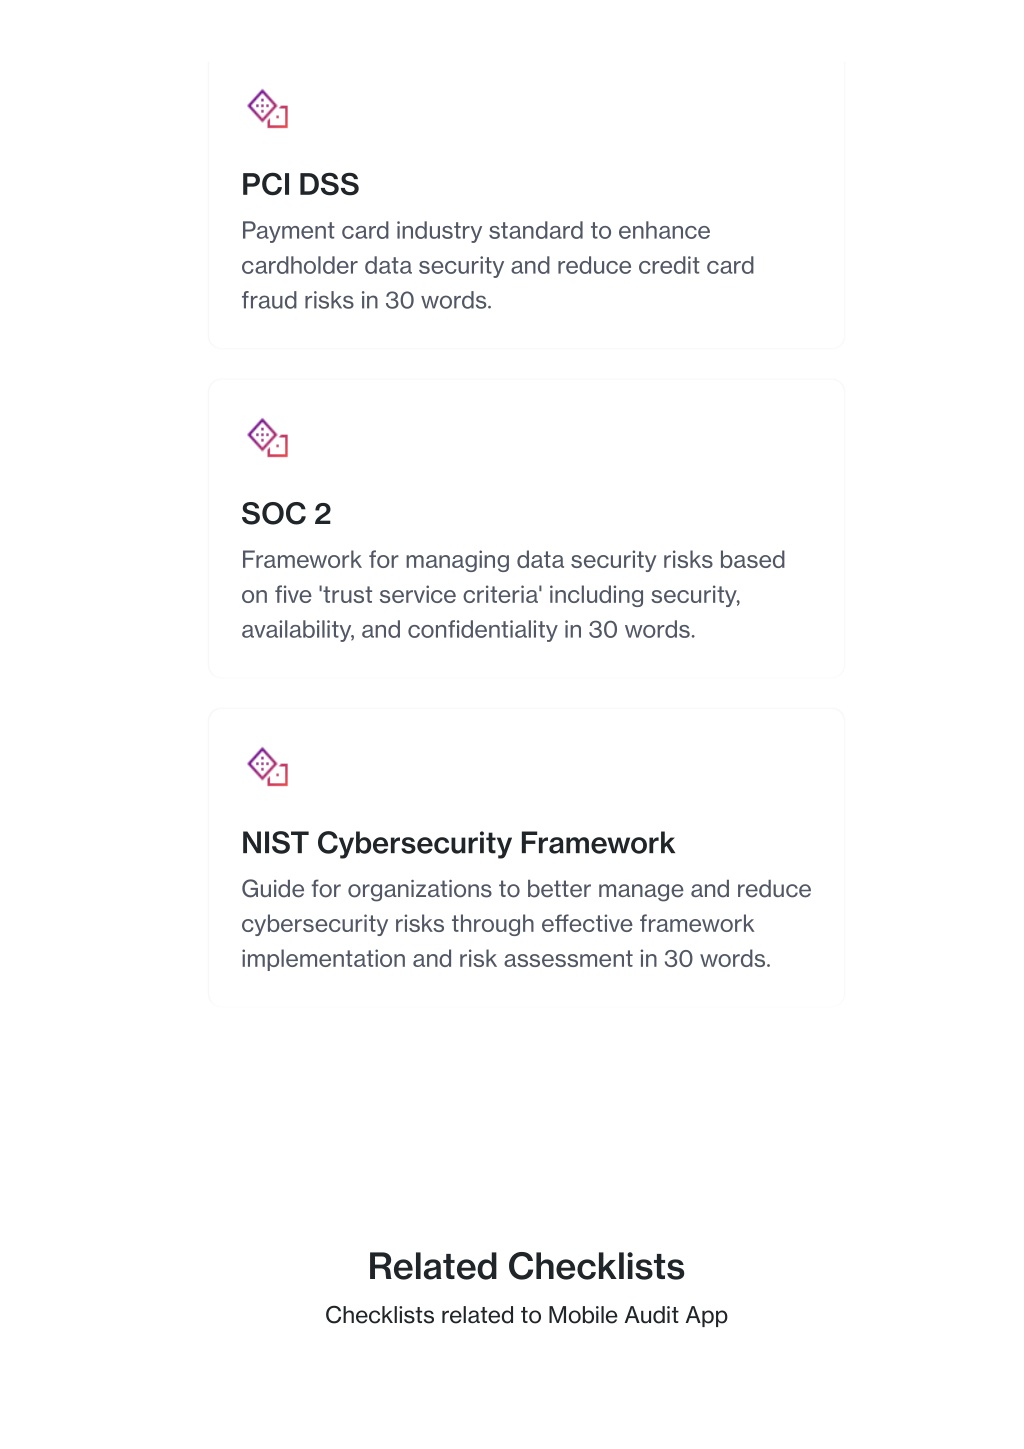Click the Related Checklists heading

[526, 1267]
